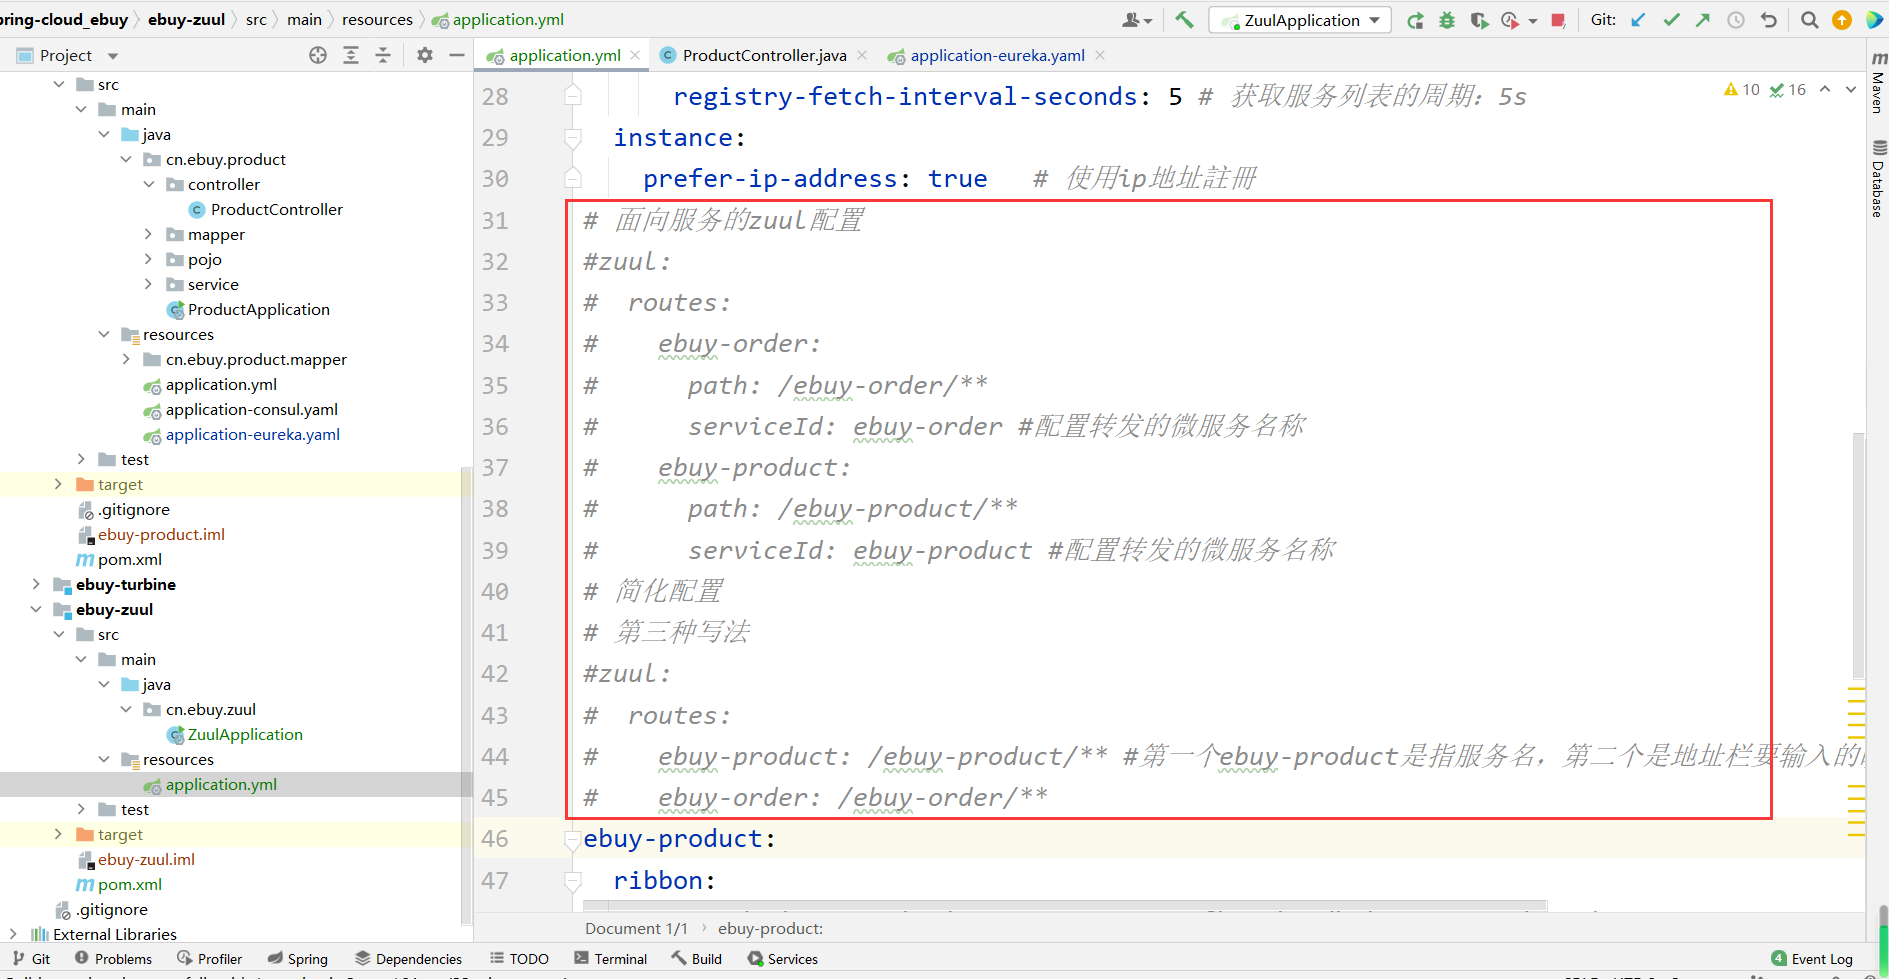
Task: Click ebuy-product breadcrumb below editor
Action: click(x=770, y=928)
